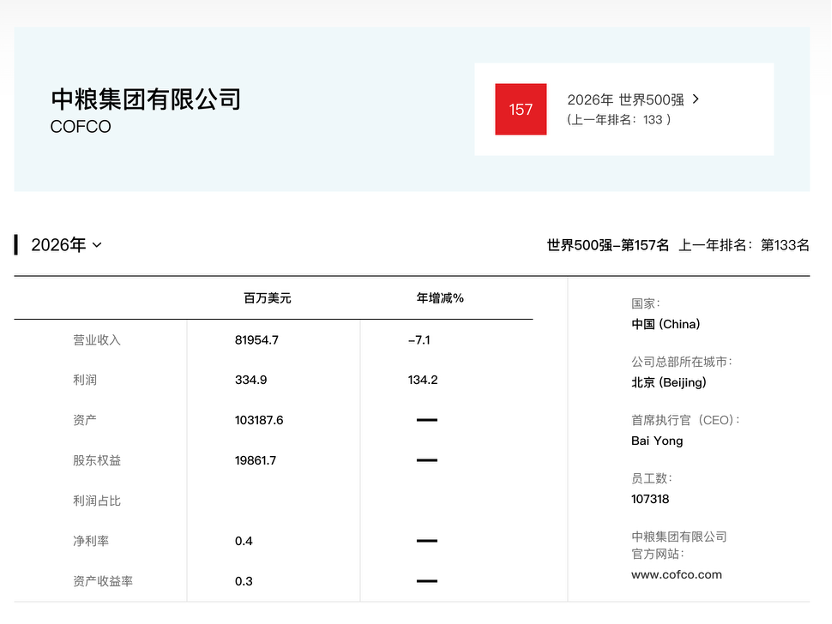832x624 pixels.
Task: Click the headquarters city 北京 (Beijing)
Action: tap(669, 383)
